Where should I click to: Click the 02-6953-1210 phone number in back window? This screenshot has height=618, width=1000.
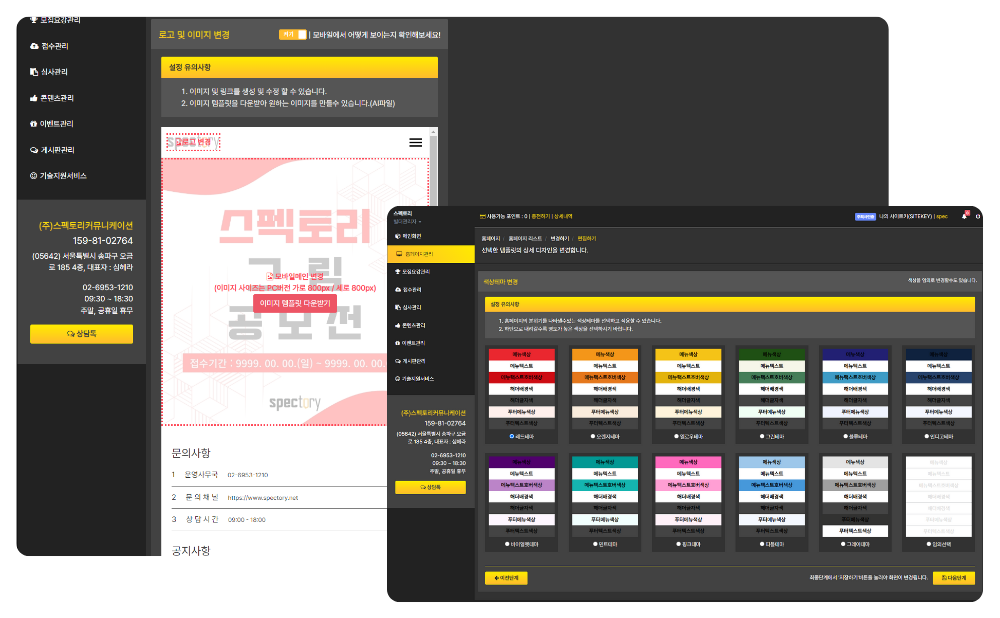click(x=108, y=287)
